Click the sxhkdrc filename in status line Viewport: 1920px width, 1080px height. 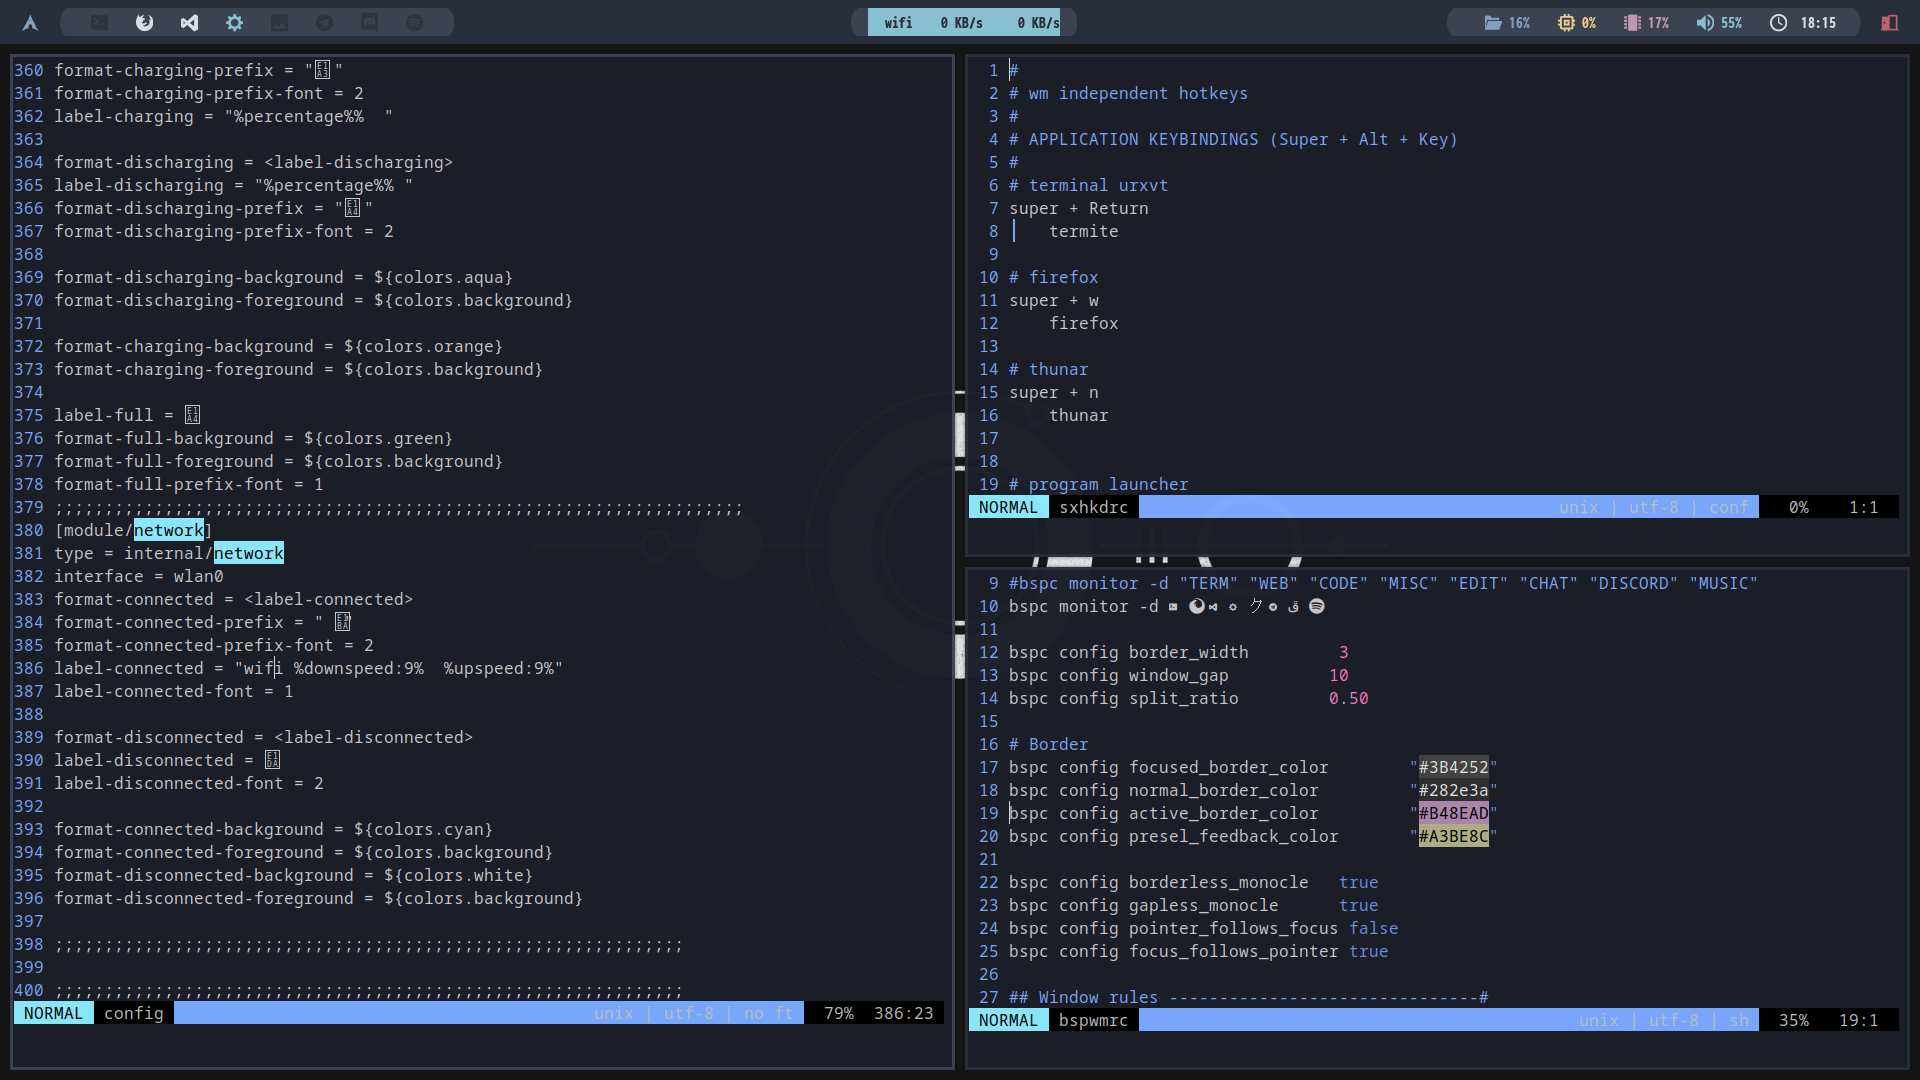(1094, 507)
